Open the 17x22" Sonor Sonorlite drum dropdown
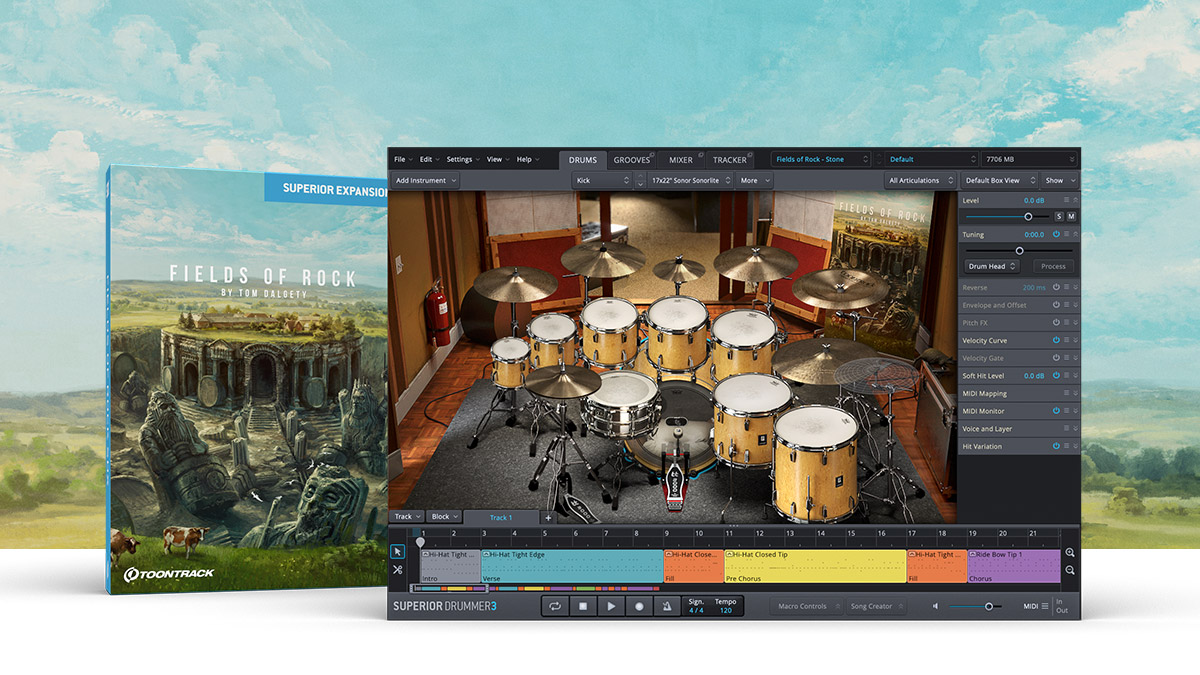 point(690,181)
